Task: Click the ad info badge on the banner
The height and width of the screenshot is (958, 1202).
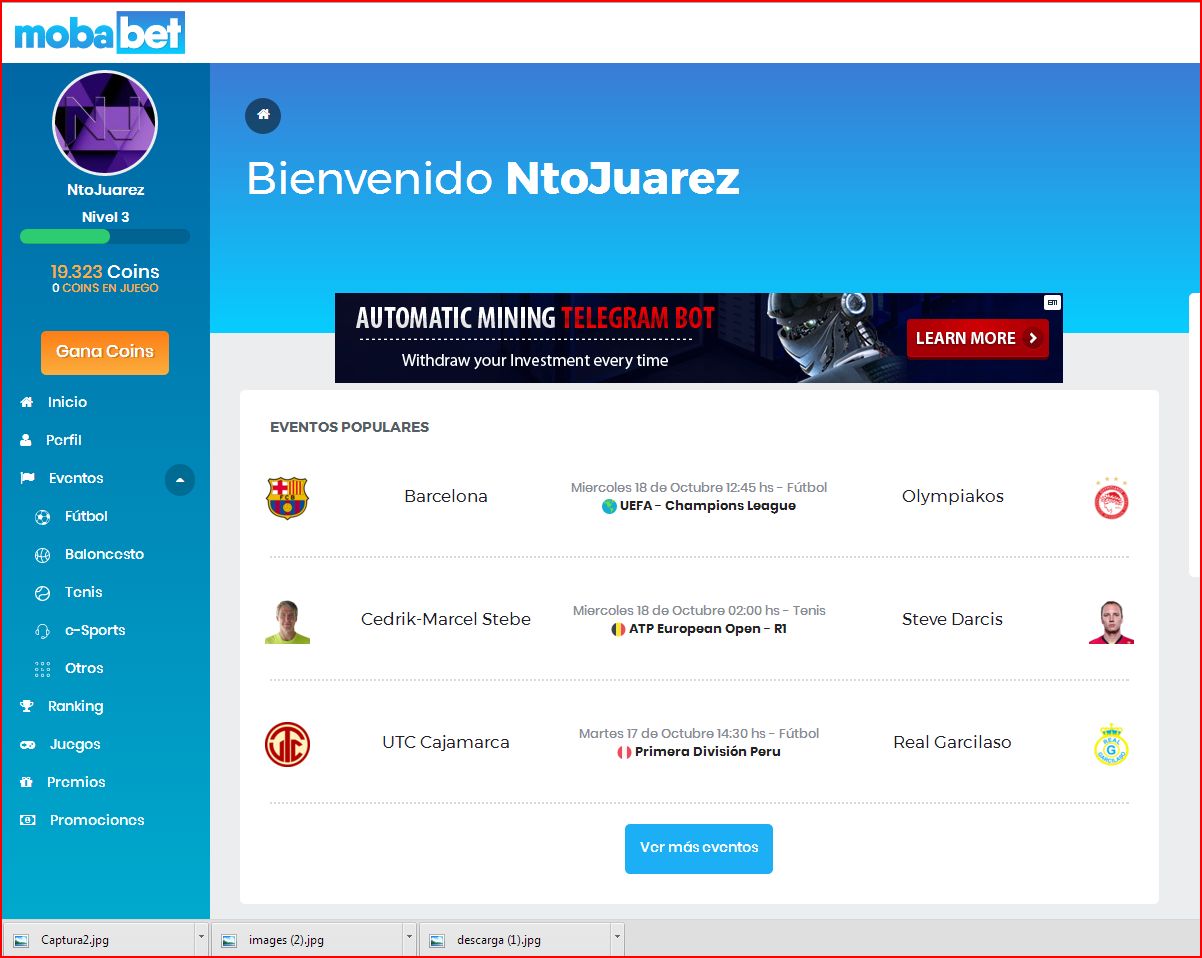Action: tap(1052, 302)
